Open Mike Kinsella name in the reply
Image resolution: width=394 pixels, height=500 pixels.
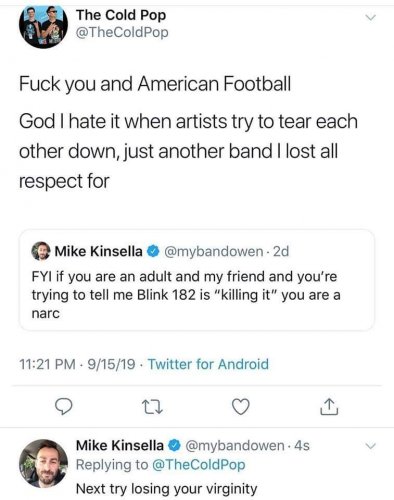[120, 445]
